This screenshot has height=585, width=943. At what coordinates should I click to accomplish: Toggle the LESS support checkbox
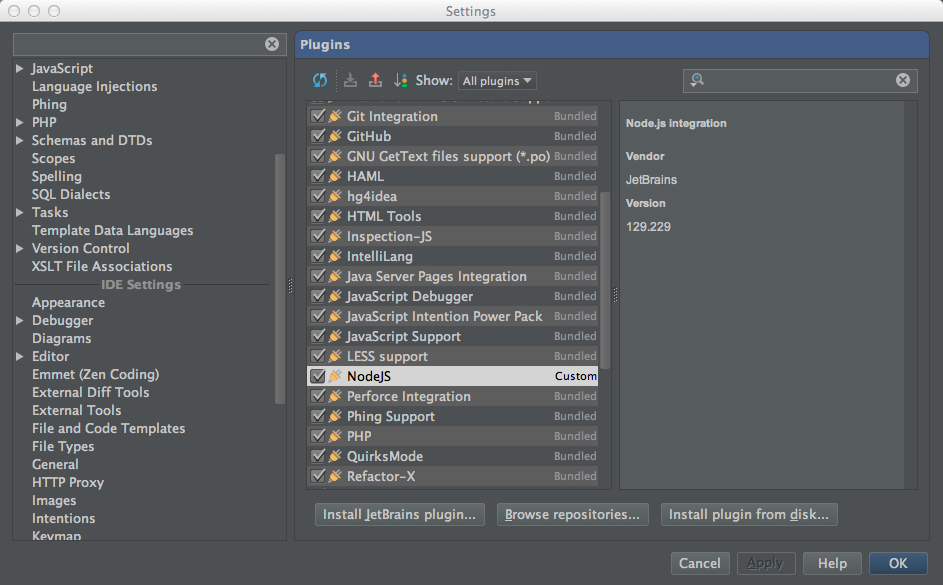pyautogui.click(x=318, y=356)
